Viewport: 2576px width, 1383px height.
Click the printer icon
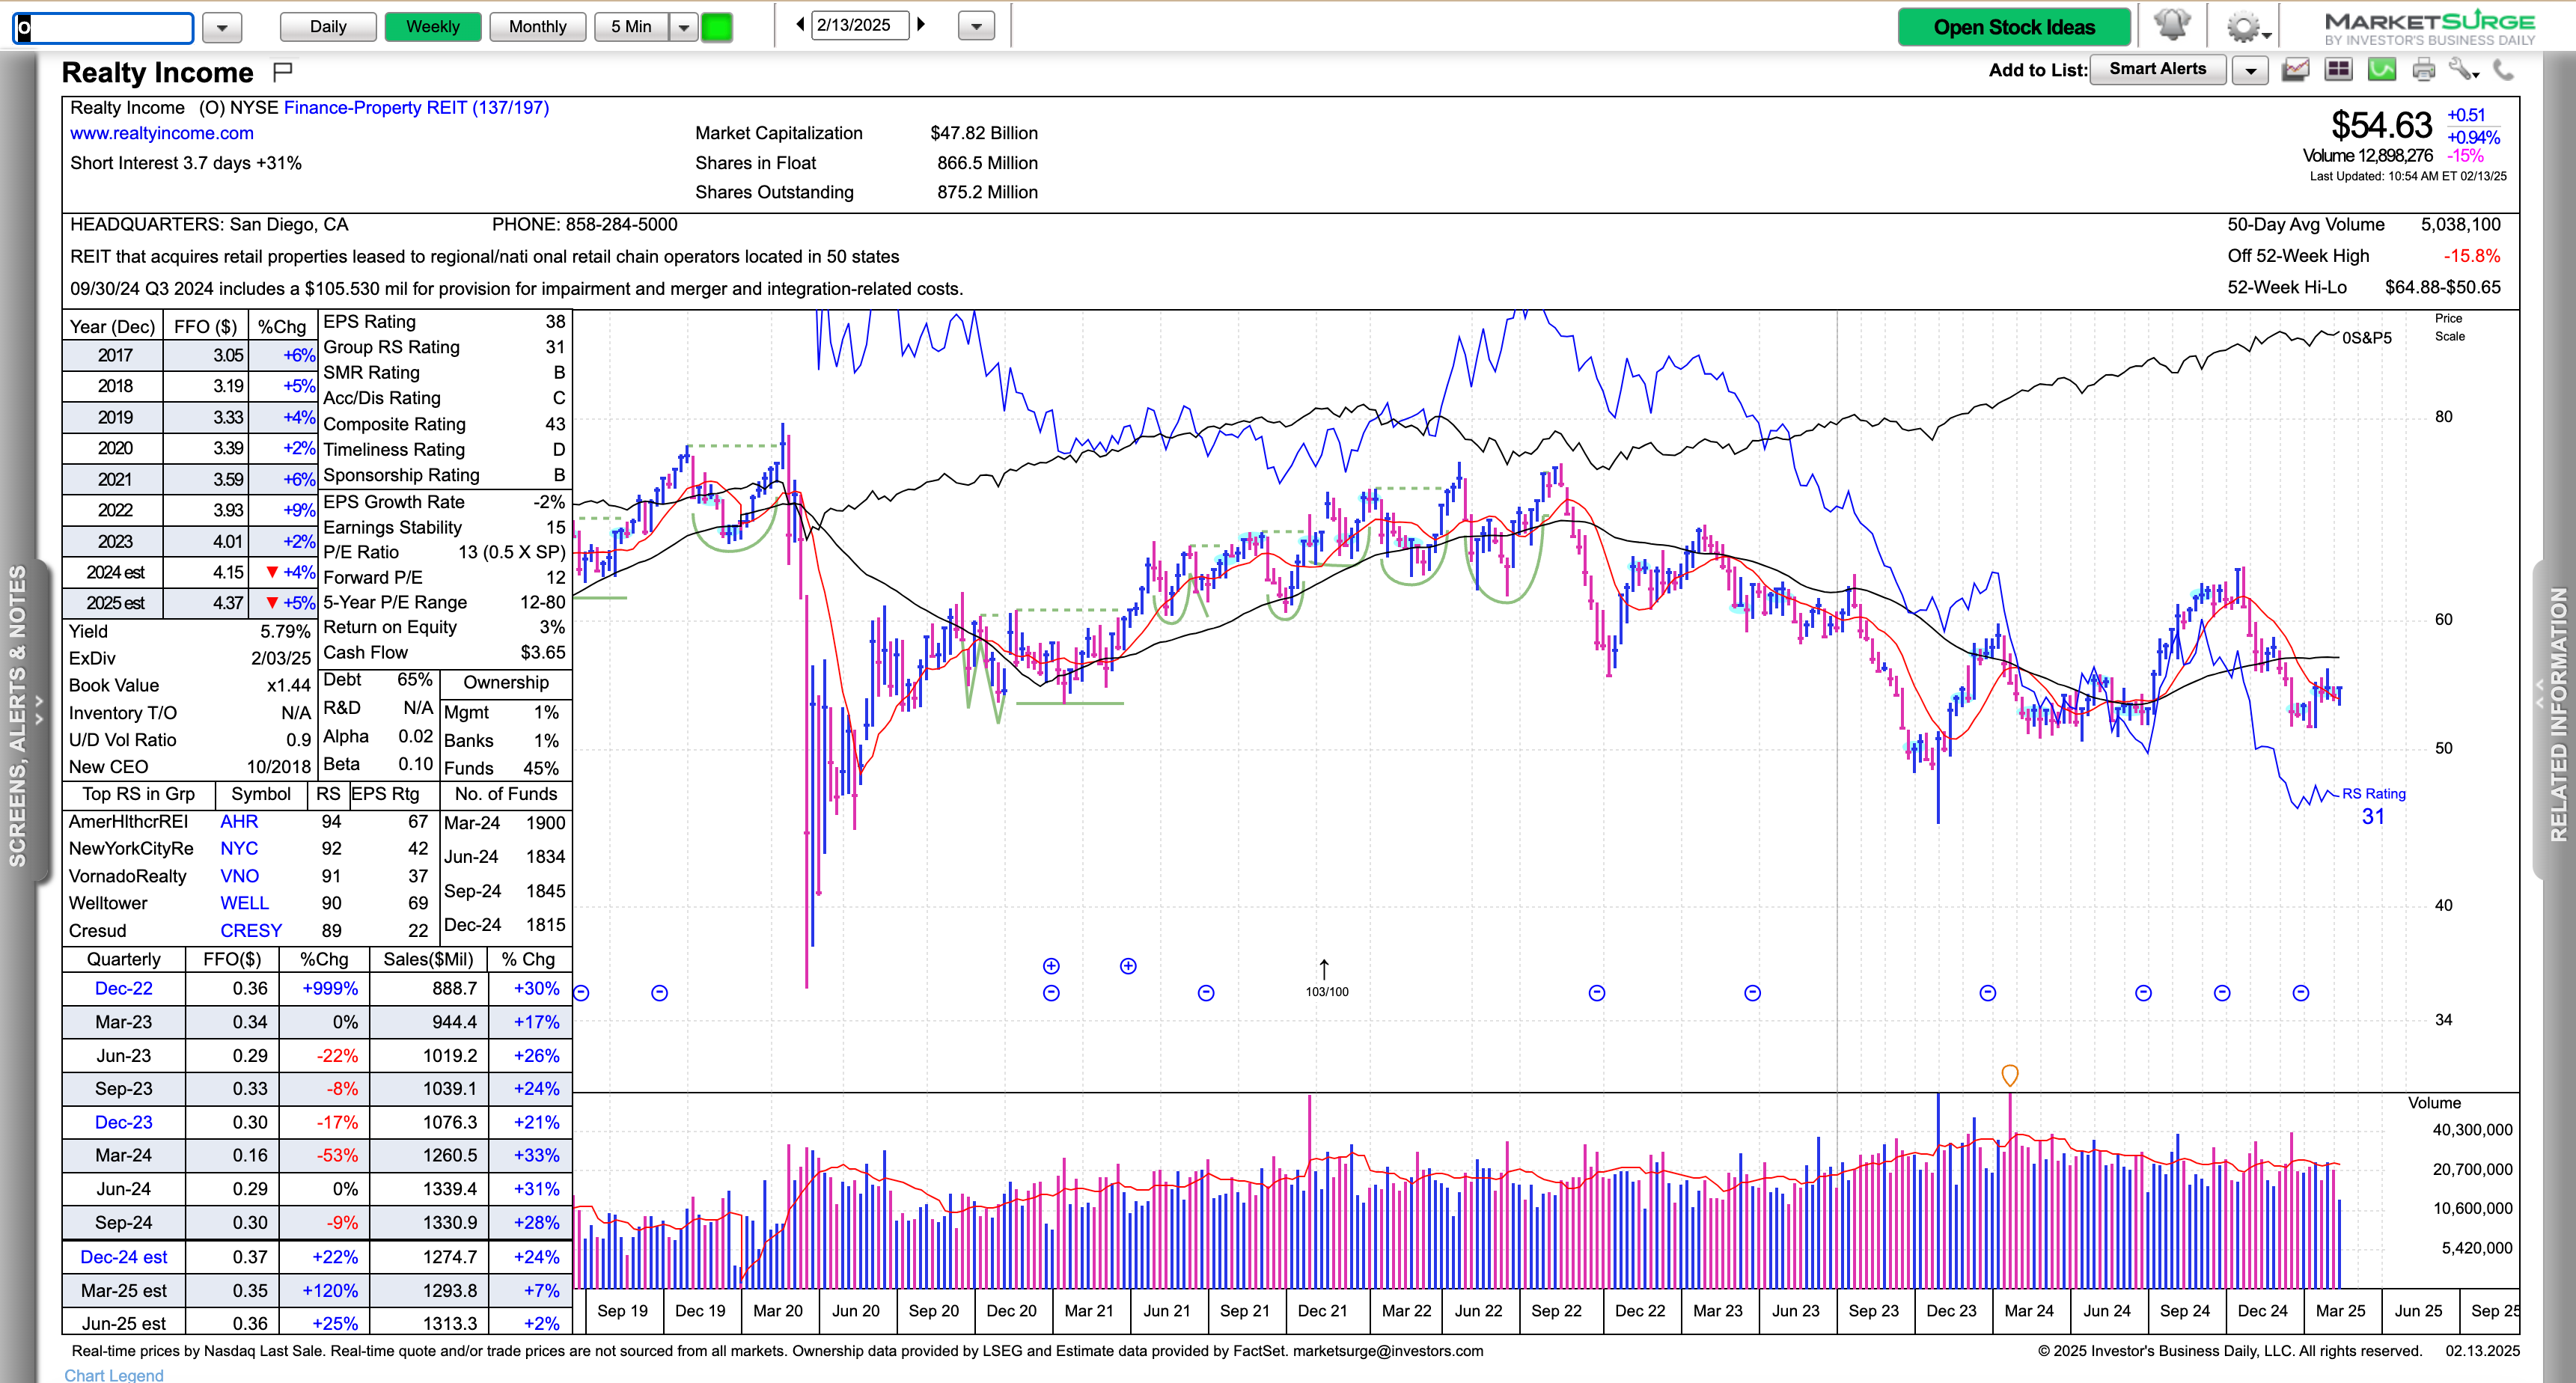tap(2423, 69)
